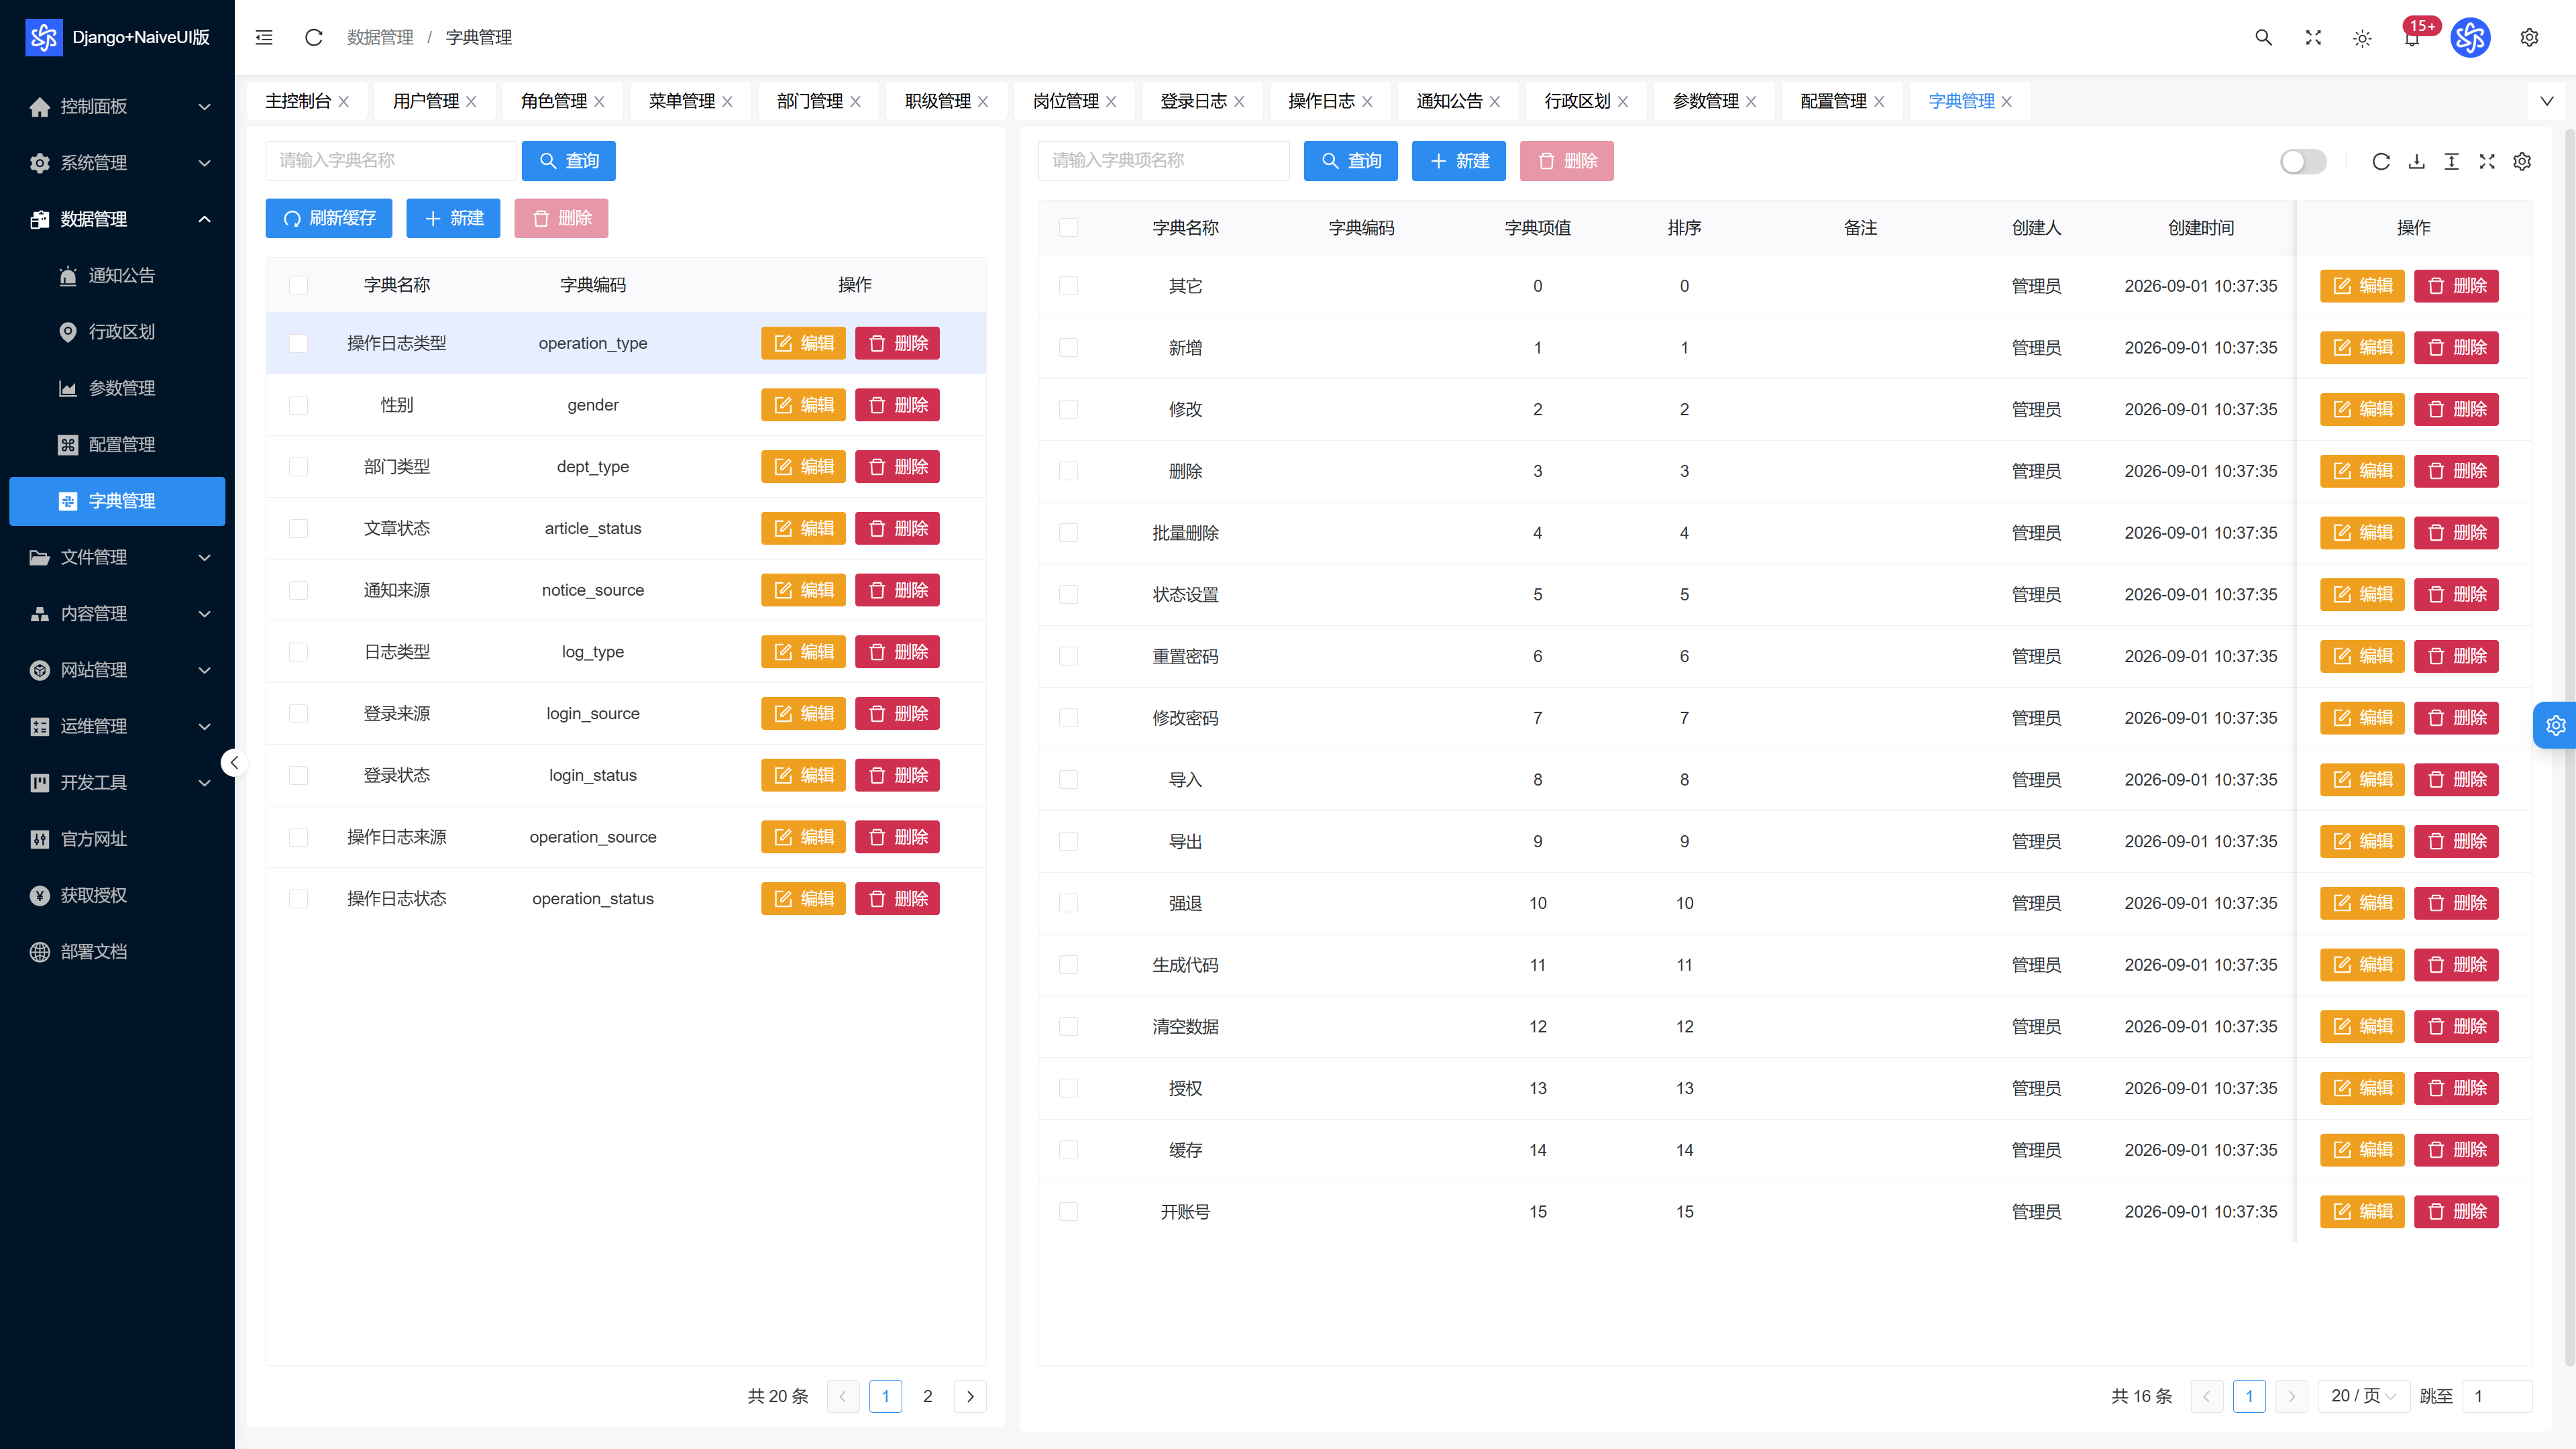This screenshot has width=2576, height=1449.
Task: Select all dictionary items via header checkbox
Action: pos(1068,227)
